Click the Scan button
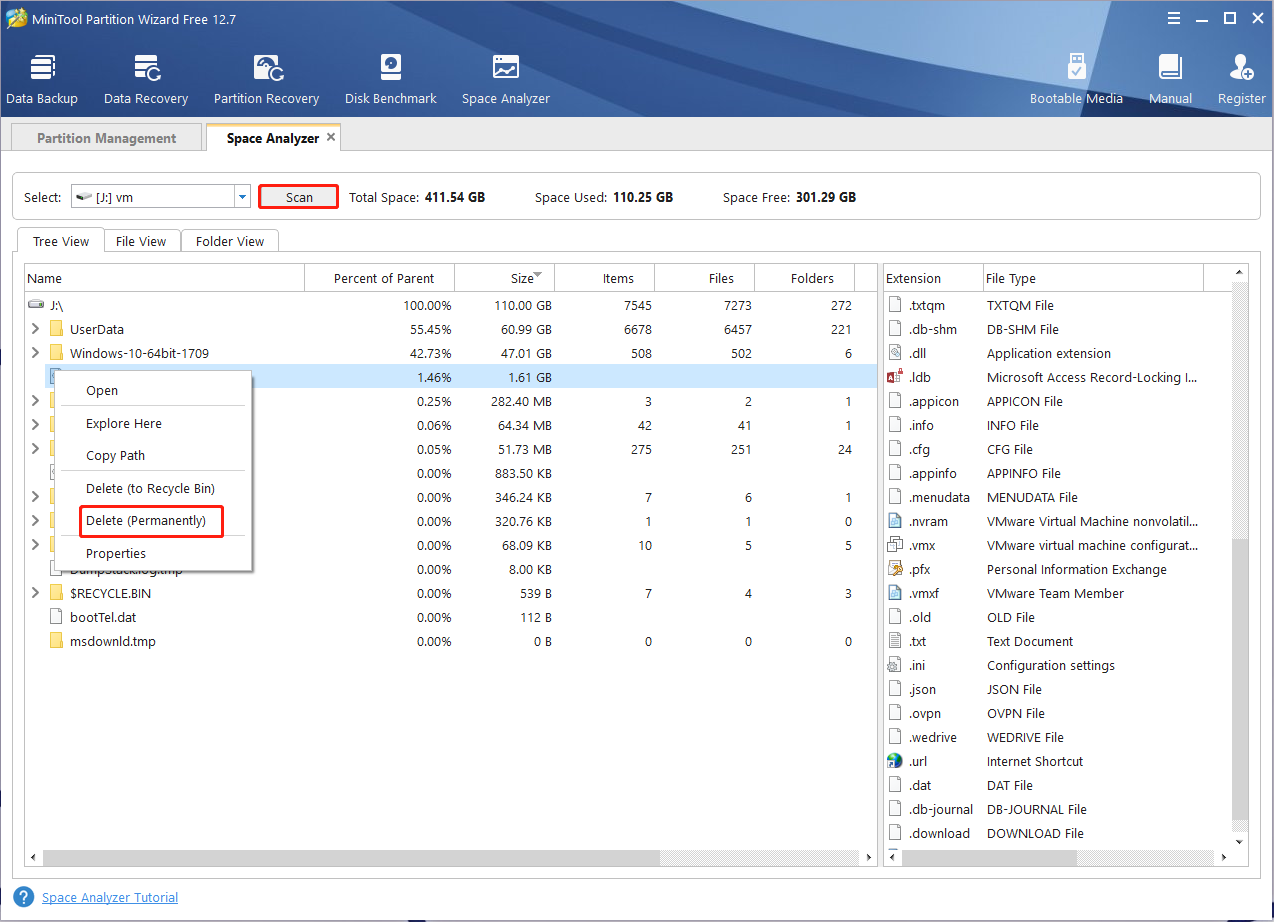Viewport: 1274px width, 922px height. point(299,197)
